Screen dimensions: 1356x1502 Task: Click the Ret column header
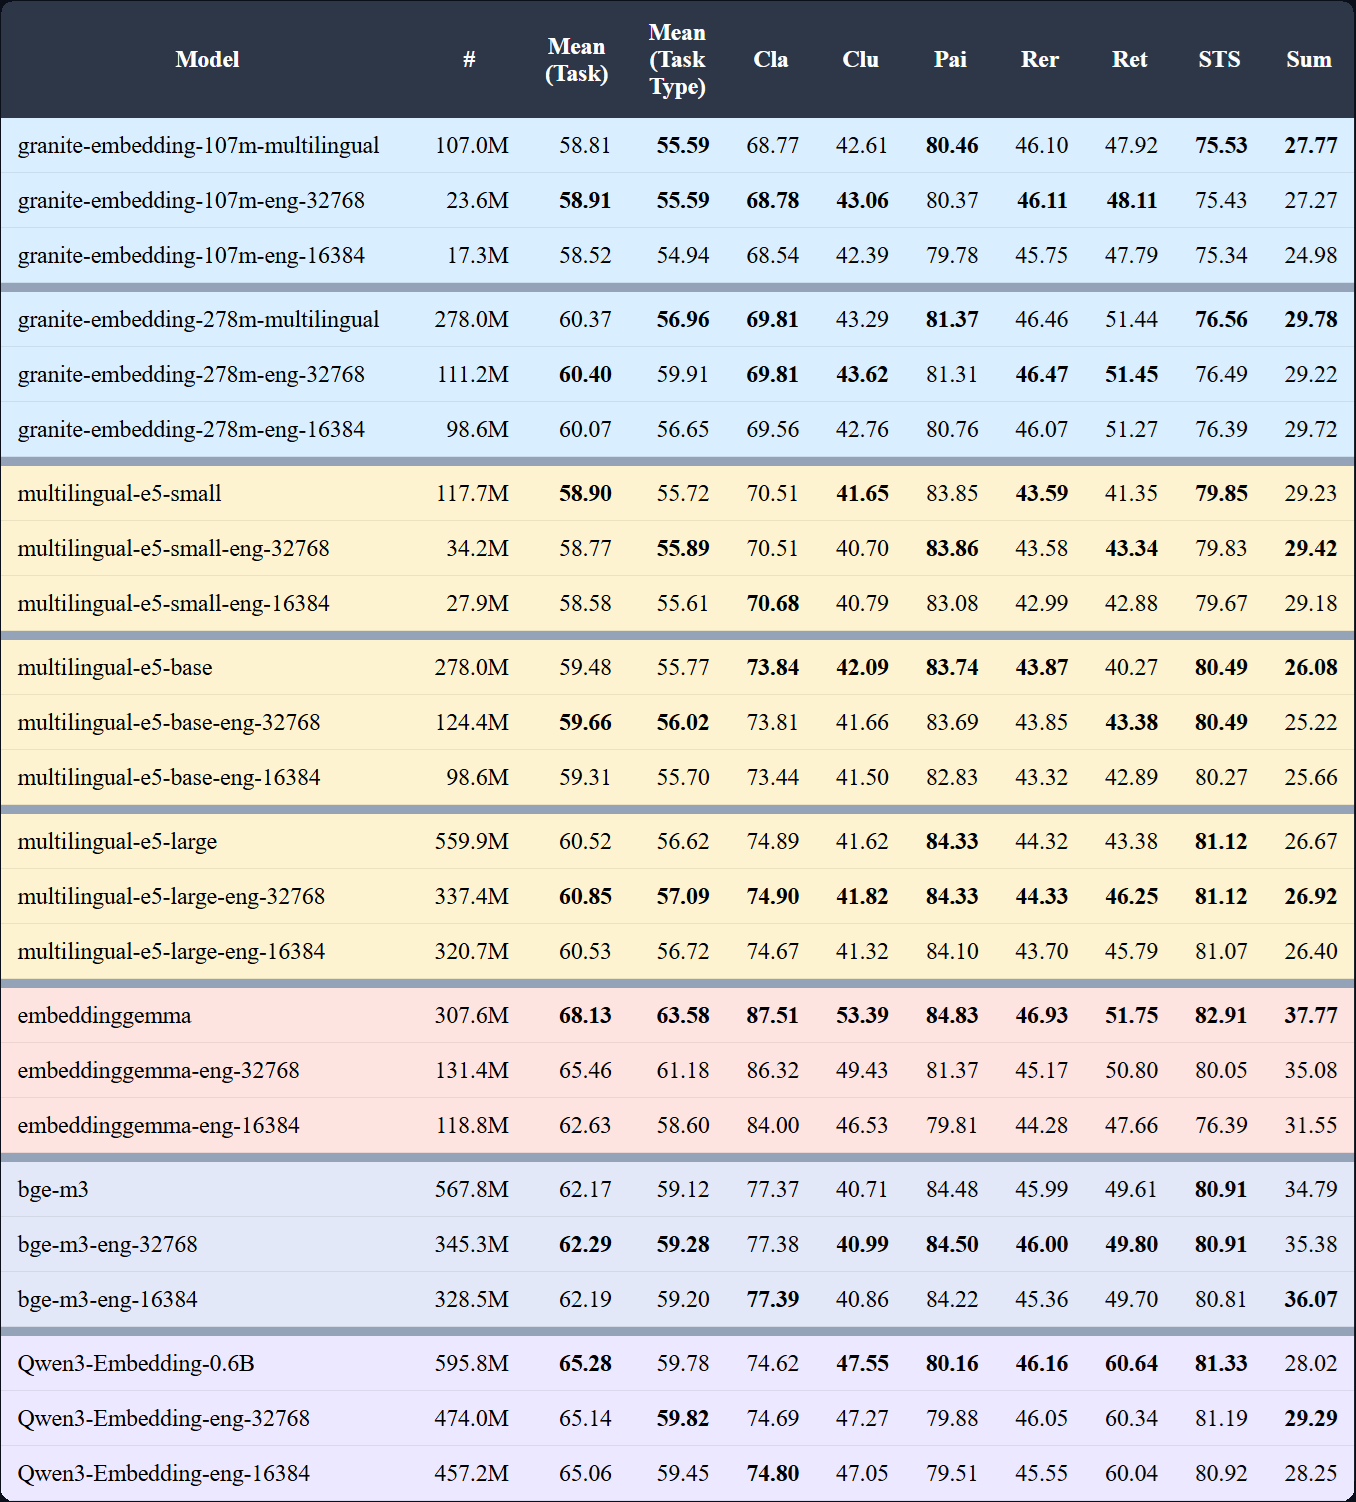[x=1130, y=60]
